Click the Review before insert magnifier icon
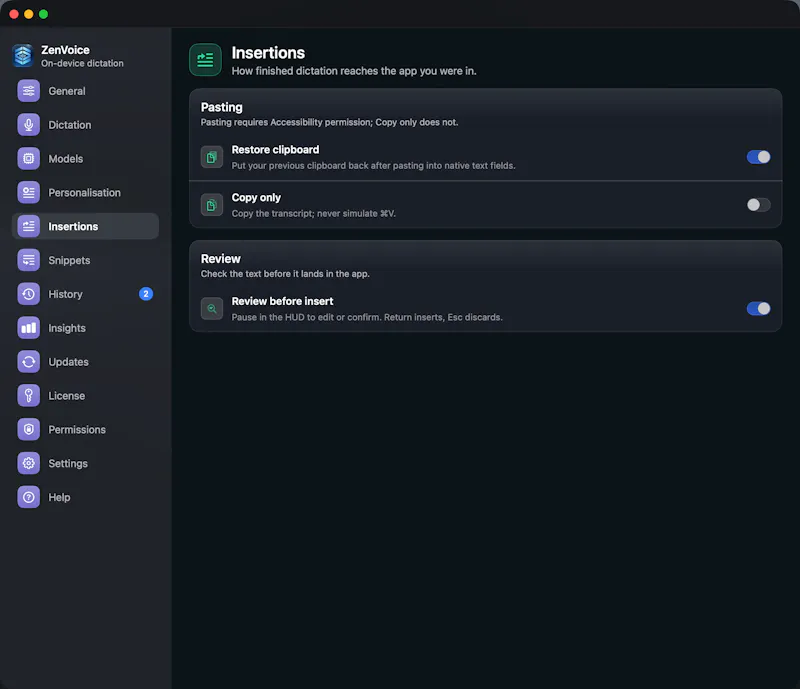This screenshot has height=689, width=800. [x=212, y=309]
